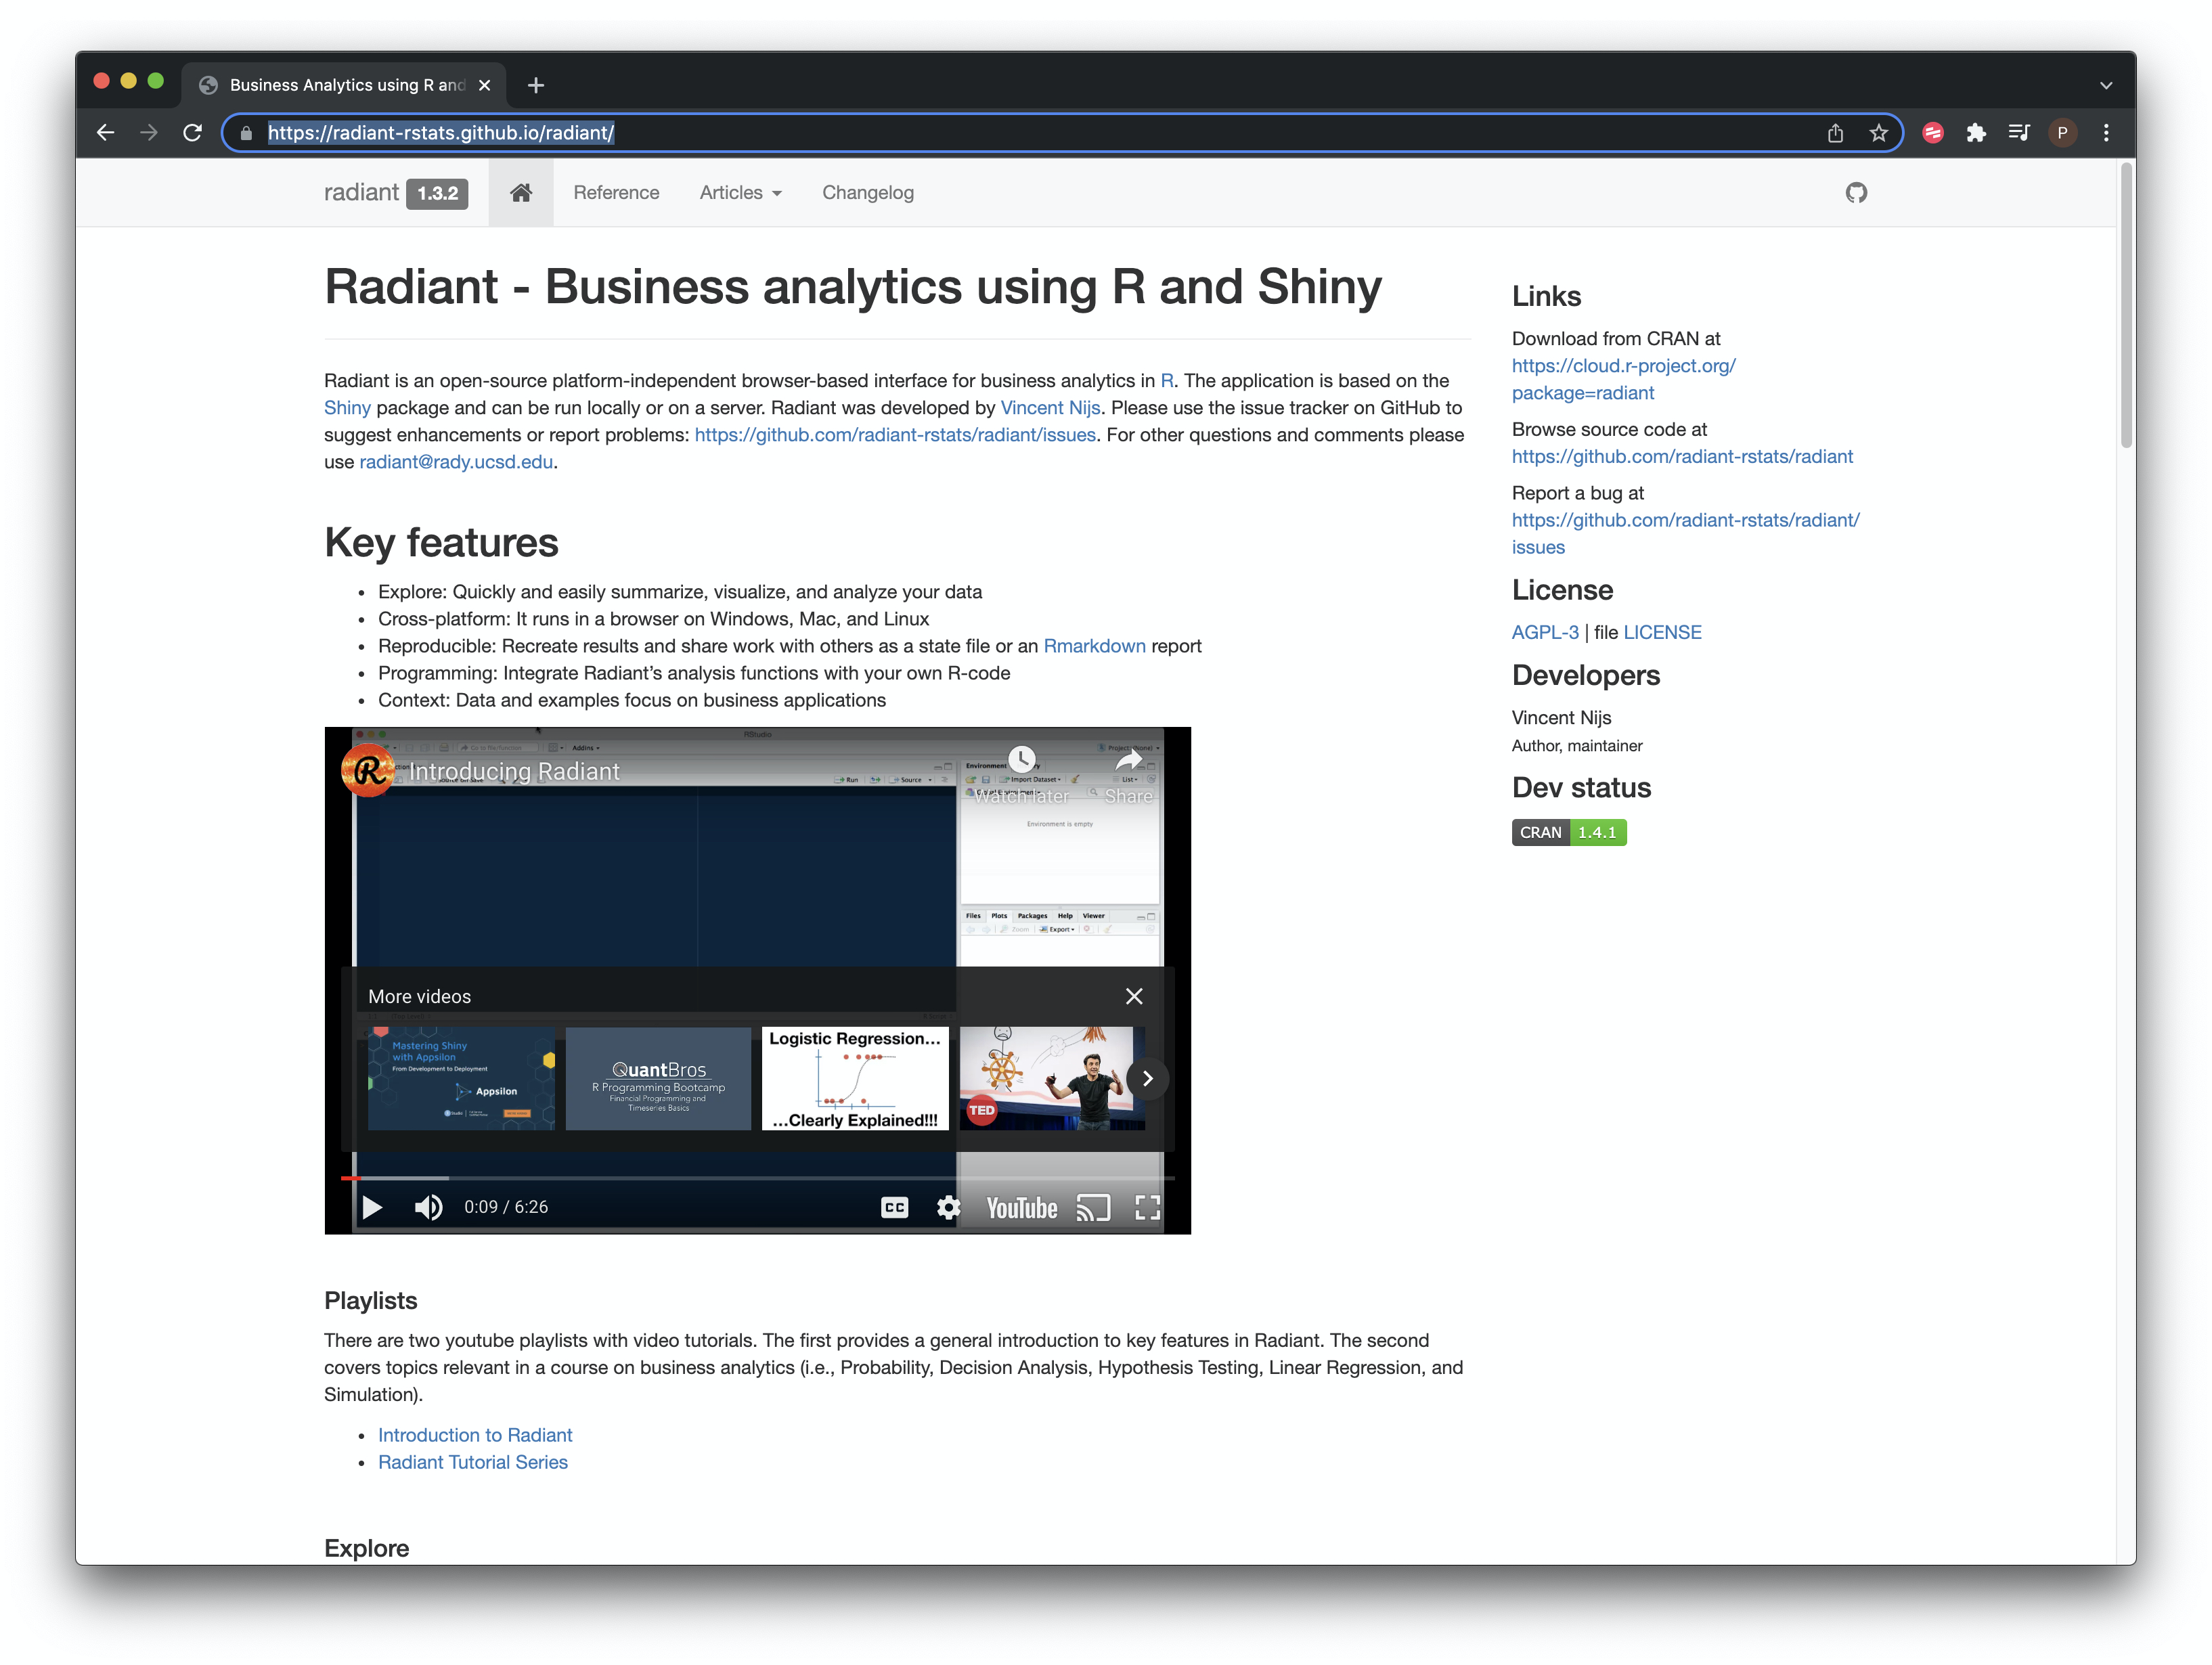Bookmark page with the star icon
This screenshot has height=1665, width=2212.
tap(1878, 133)
